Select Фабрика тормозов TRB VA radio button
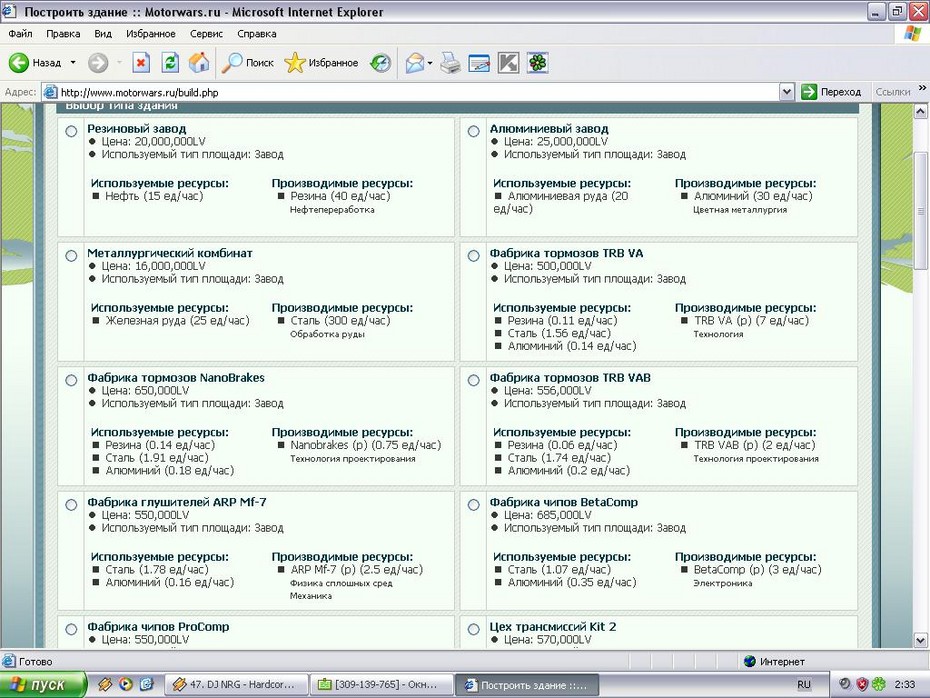Viewport: 930px width, 698px height. 473,256
